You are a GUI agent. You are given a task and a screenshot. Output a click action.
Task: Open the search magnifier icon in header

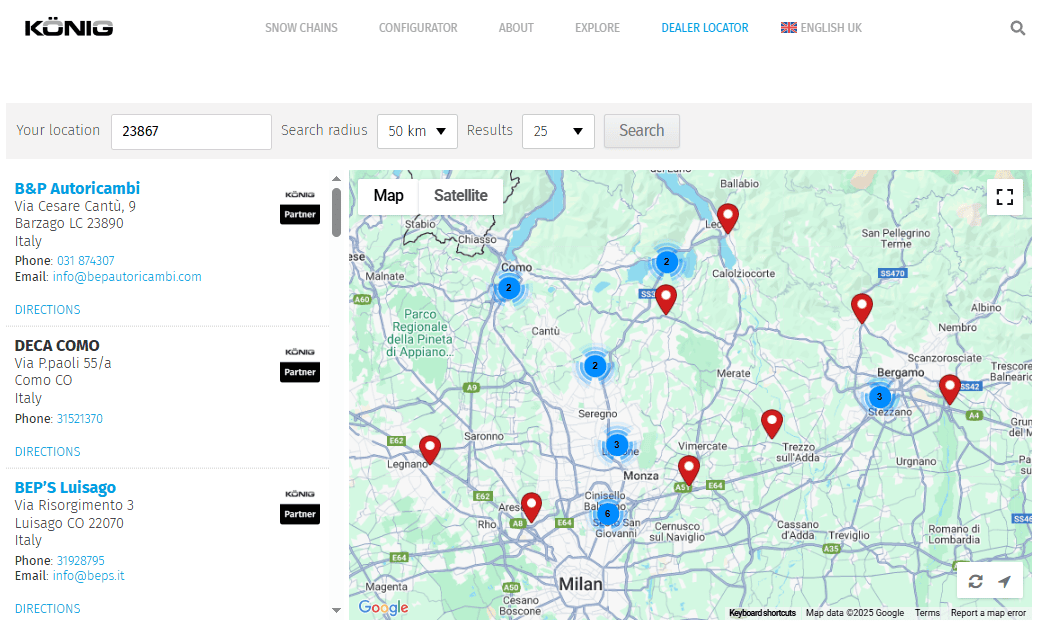[x=1017, y=28]
